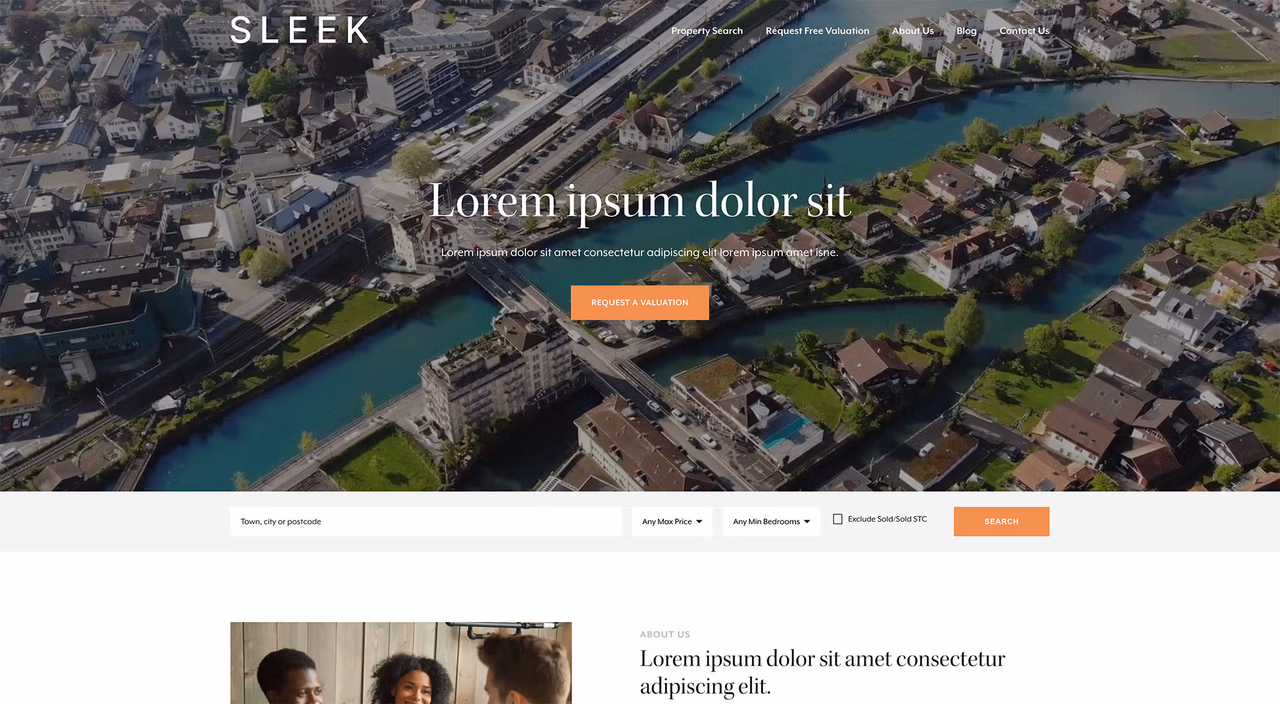Click the orange Search button
This screenshot has width=1280, height=704.
[x=1001, y=522]
